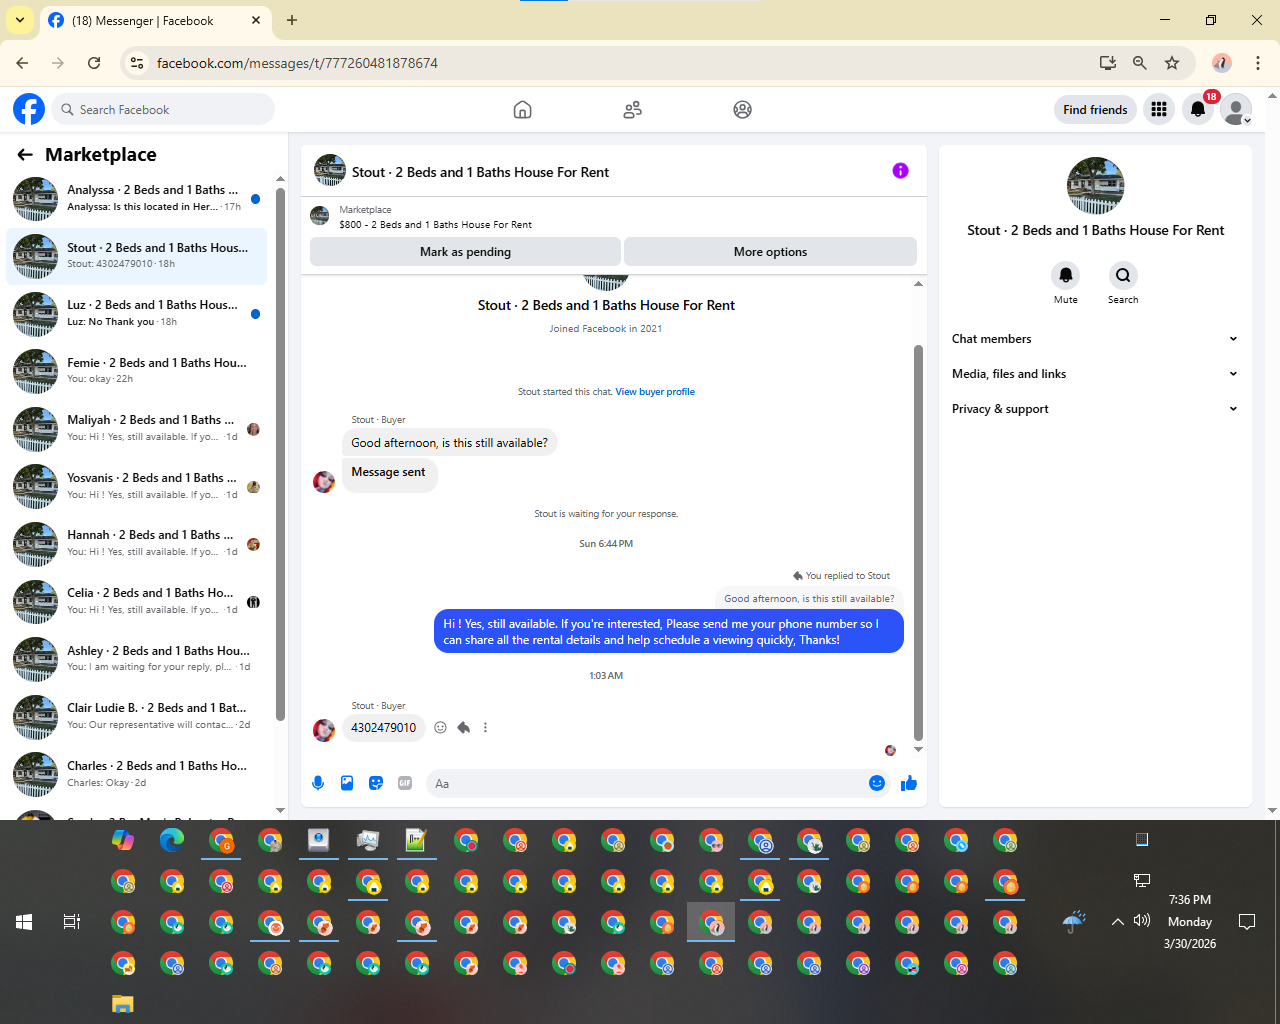Open Hannah's conversation

[137, 544]
